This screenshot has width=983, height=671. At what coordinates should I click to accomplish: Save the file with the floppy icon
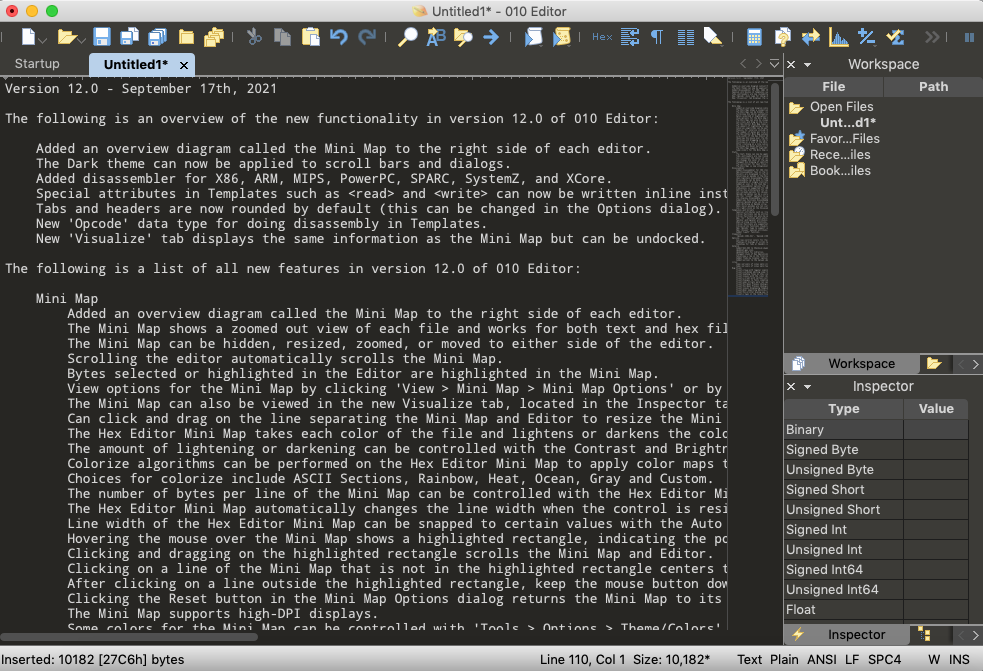click(x=102, y=37)
